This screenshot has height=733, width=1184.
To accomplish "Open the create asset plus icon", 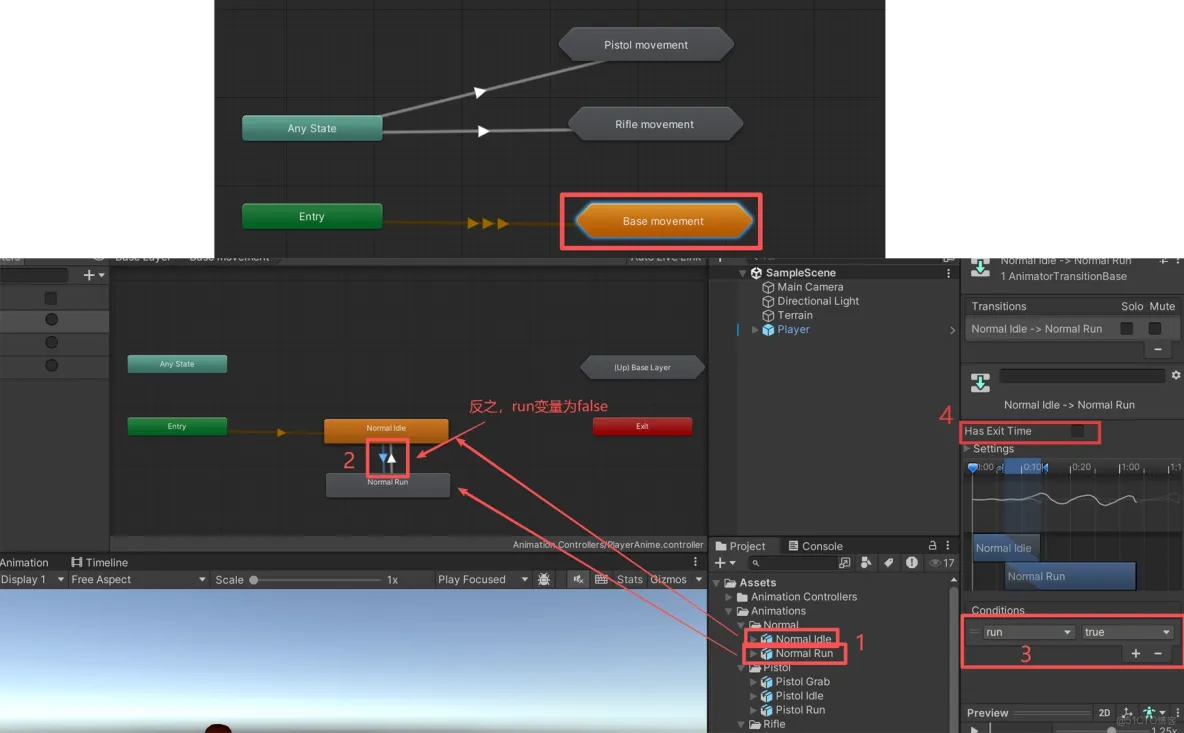I will pos(719,562).
